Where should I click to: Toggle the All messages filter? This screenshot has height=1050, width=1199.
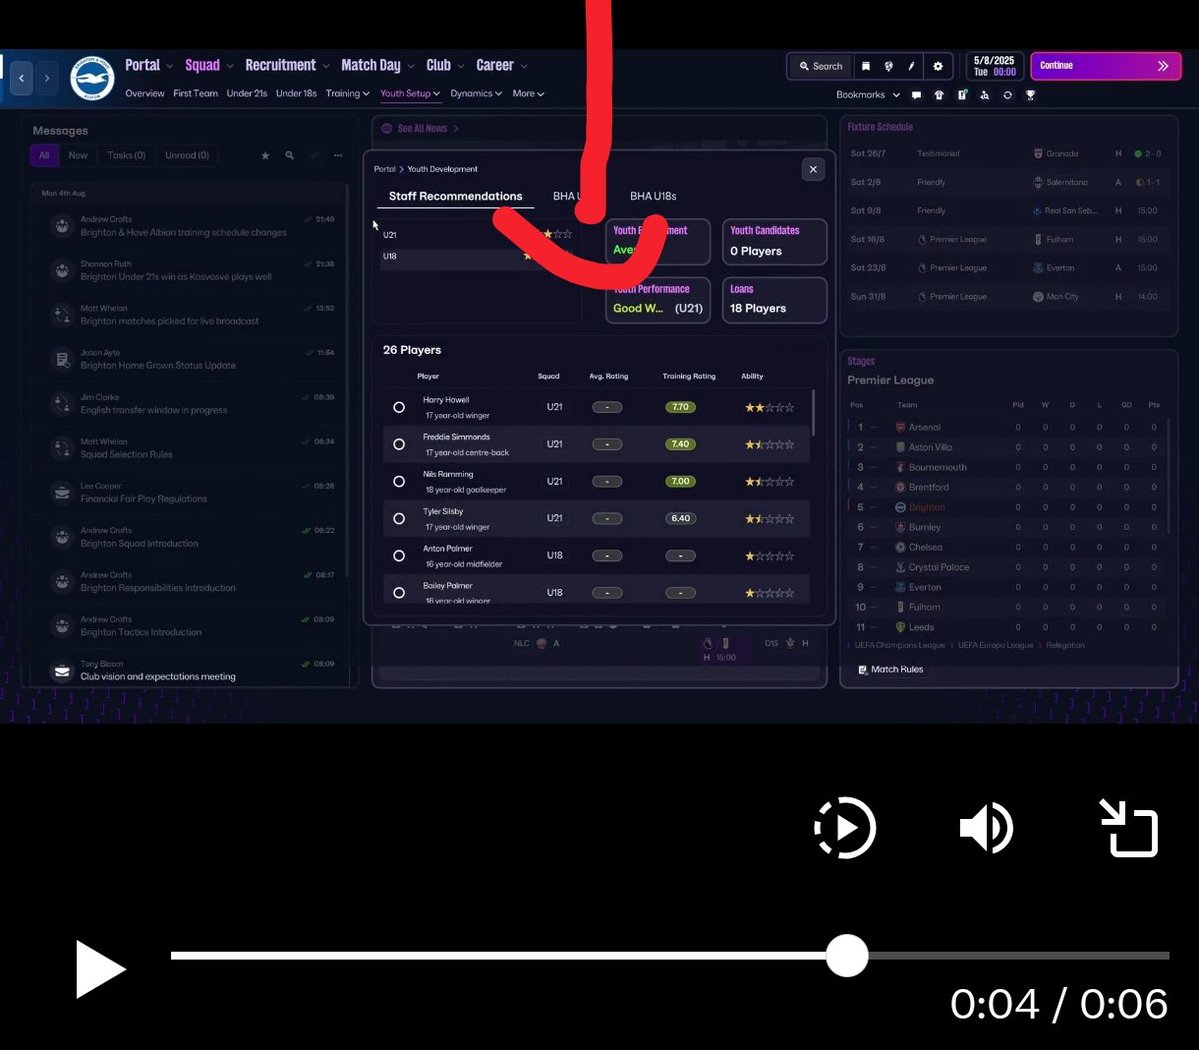(44, 155)
